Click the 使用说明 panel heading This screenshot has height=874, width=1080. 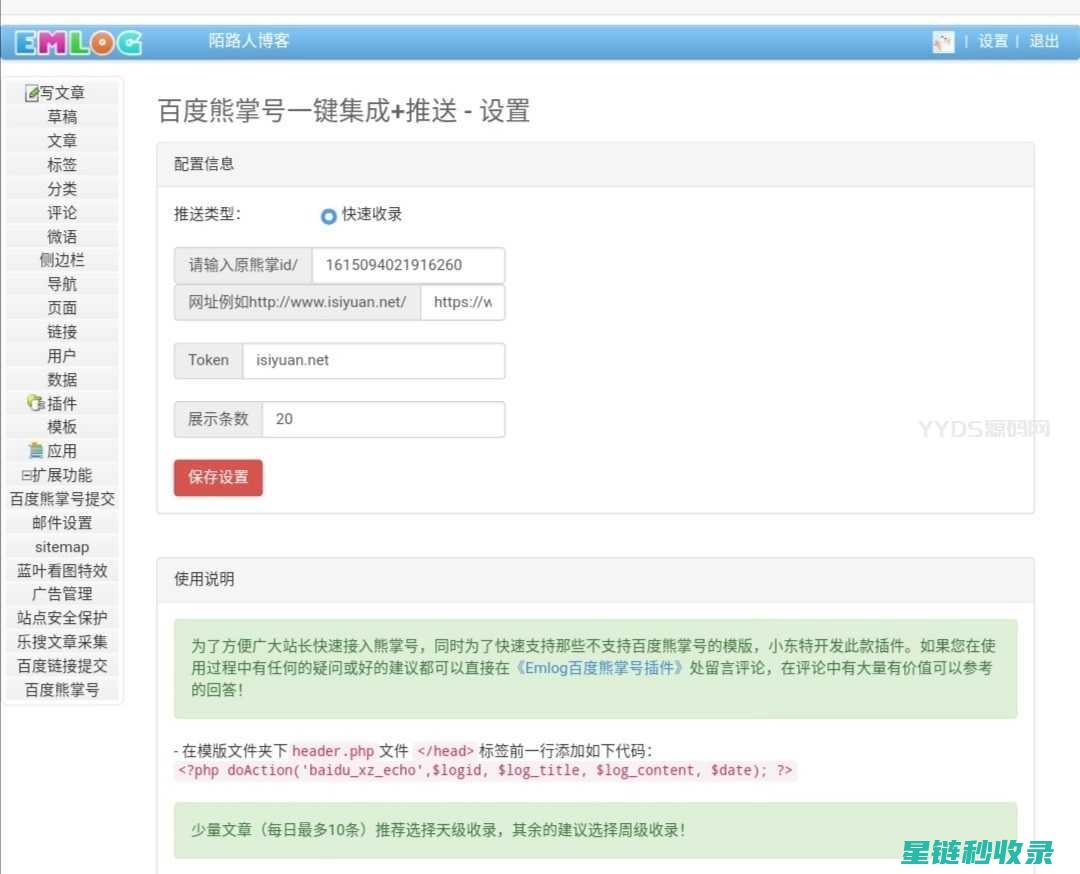[204, 579]
